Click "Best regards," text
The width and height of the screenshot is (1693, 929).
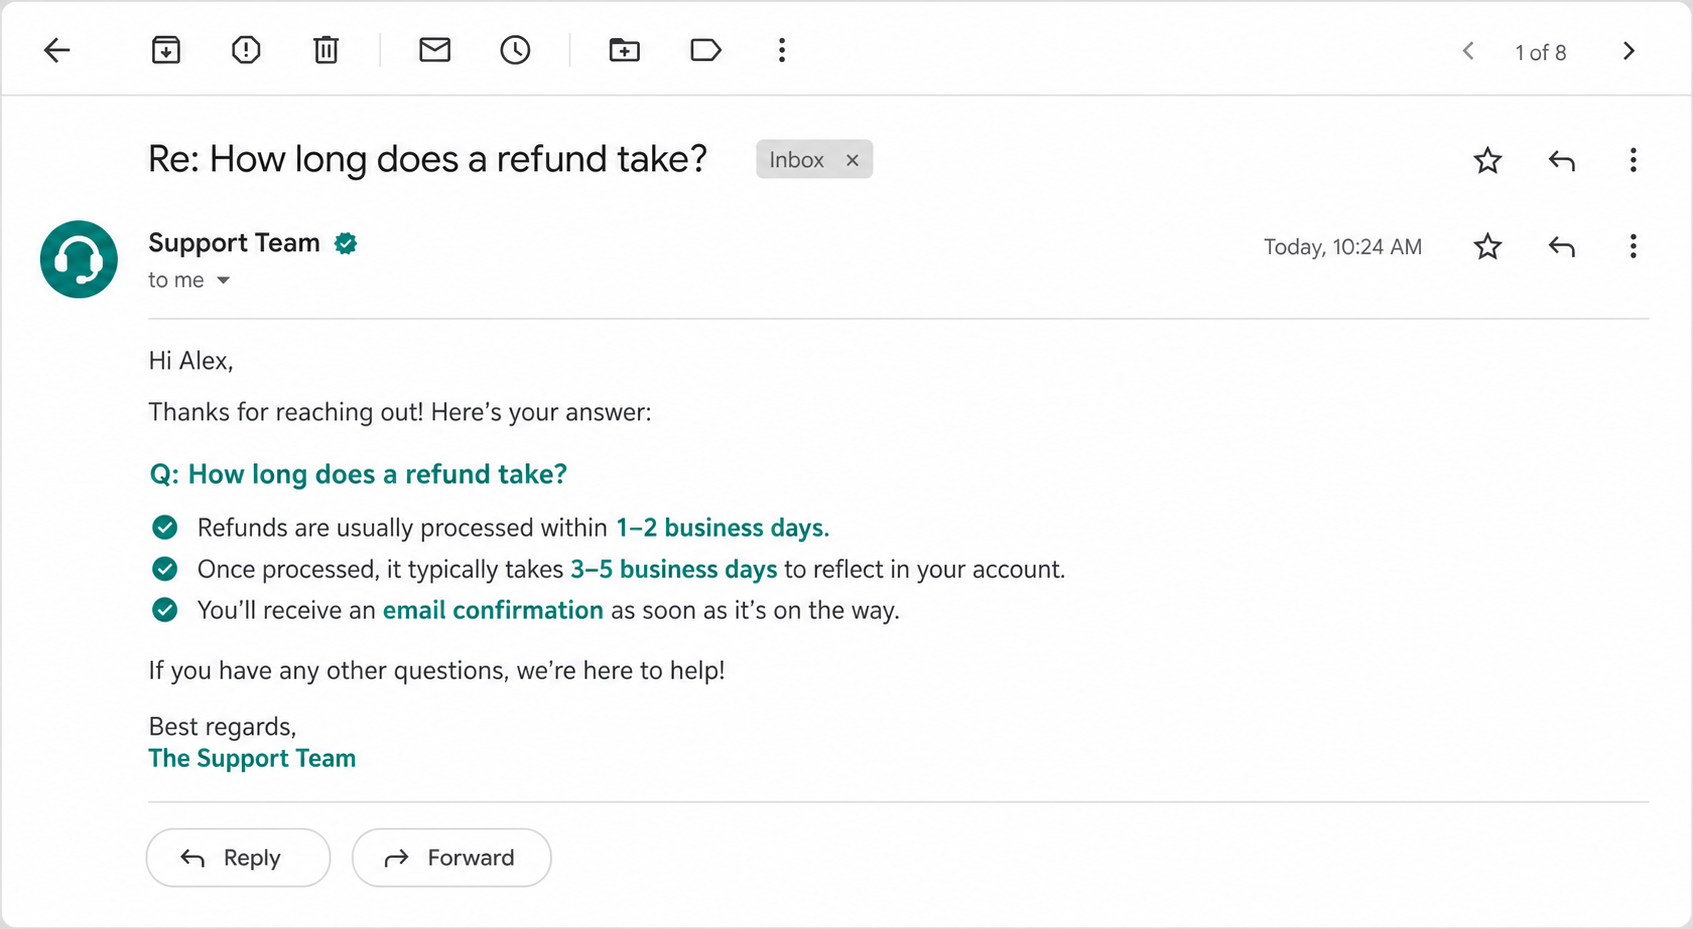point(222,726)
